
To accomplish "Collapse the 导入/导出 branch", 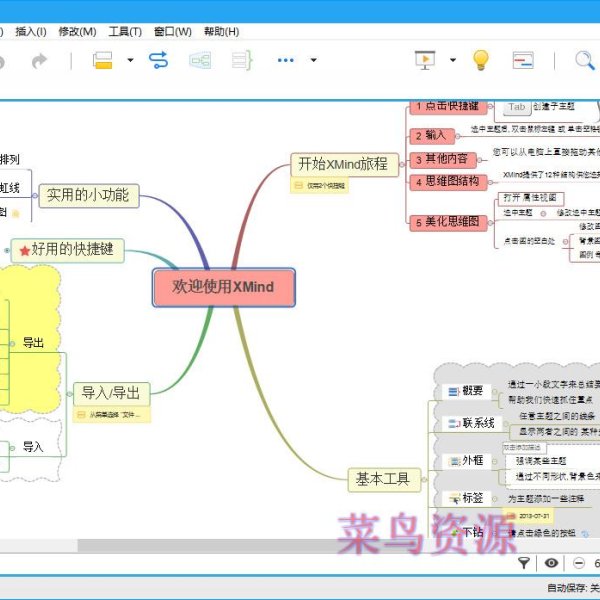I will tap(69, 394).
